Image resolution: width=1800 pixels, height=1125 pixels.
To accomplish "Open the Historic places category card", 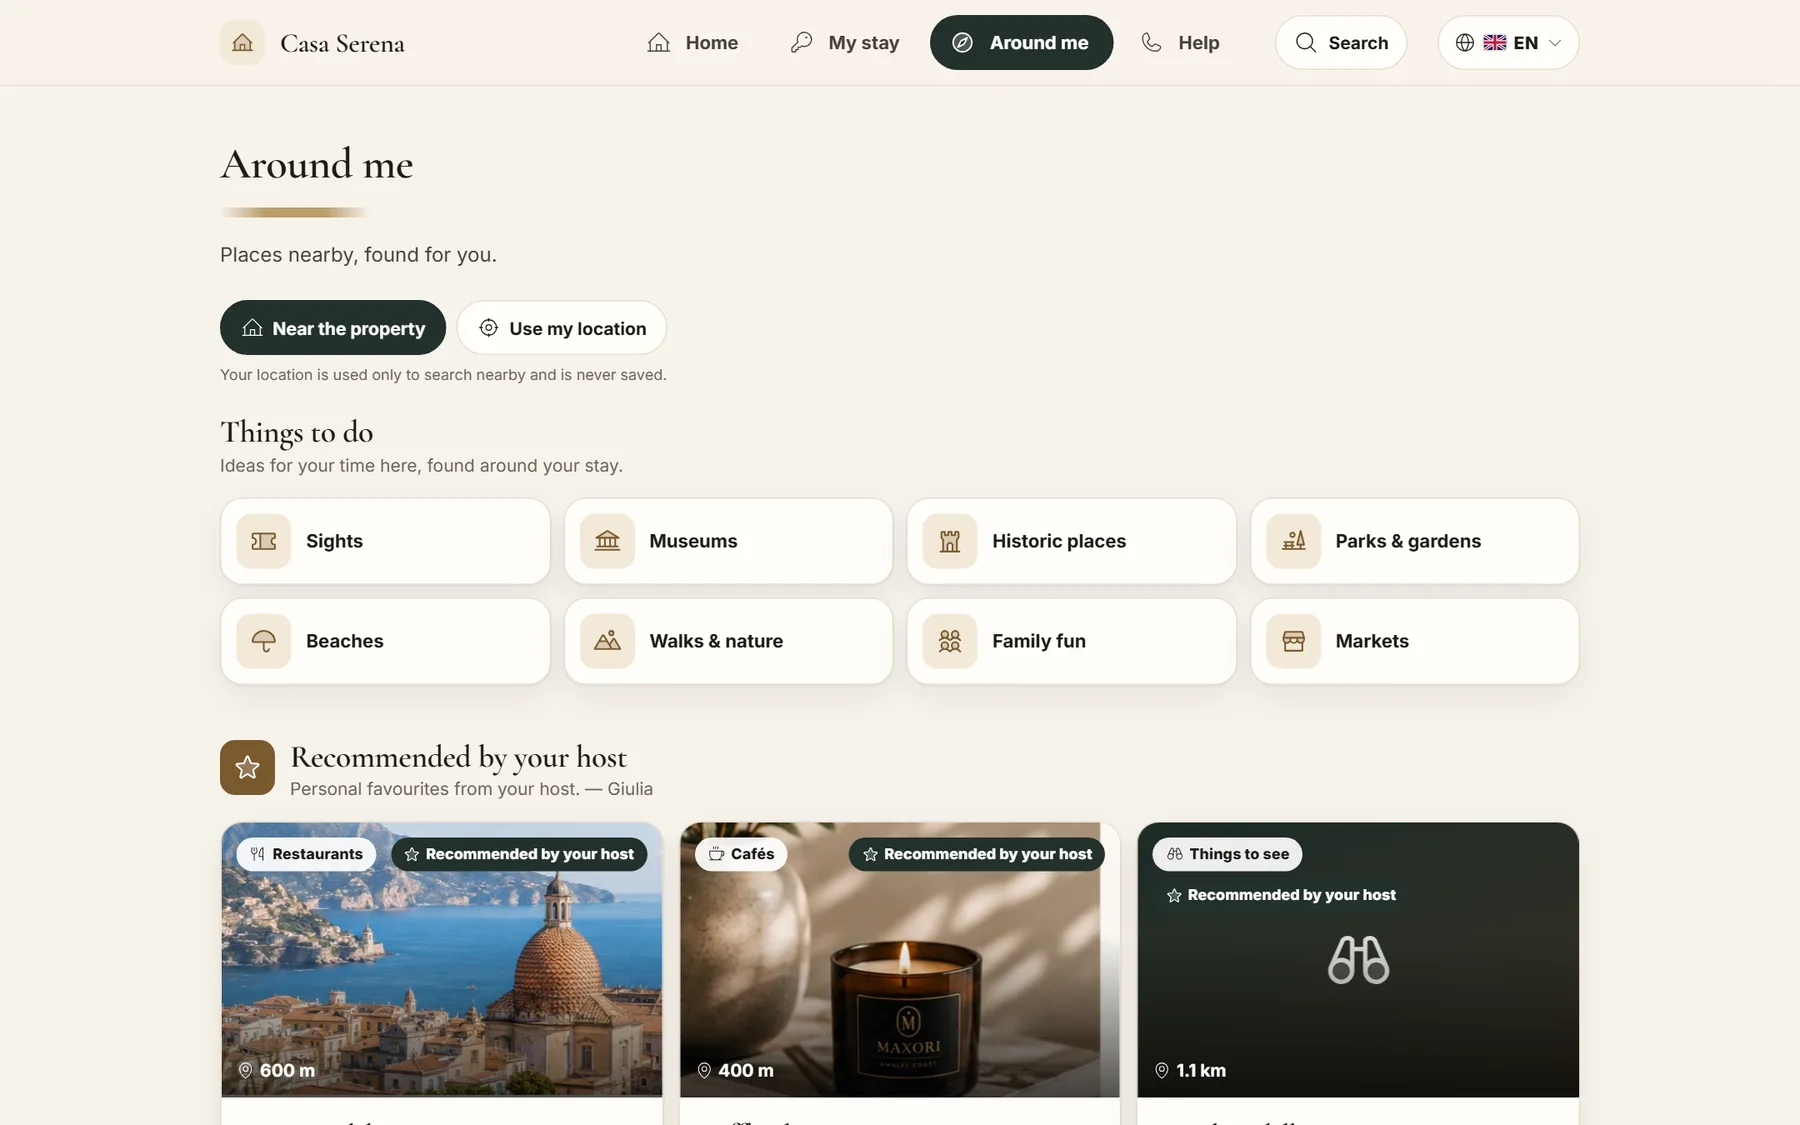I will point(1071,541).
